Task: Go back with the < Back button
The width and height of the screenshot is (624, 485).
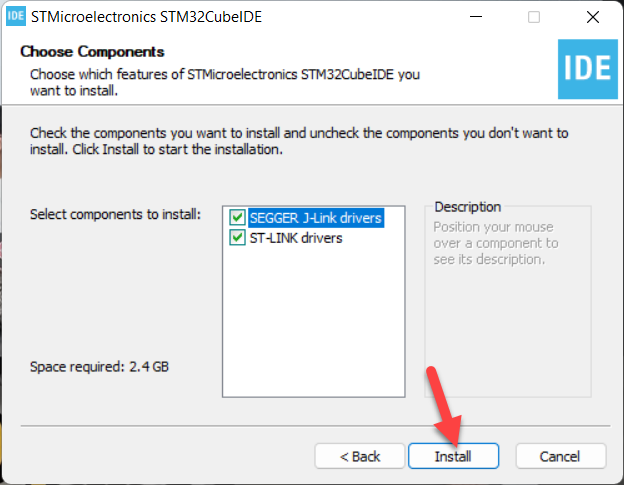Action: (x=360, y=456)
